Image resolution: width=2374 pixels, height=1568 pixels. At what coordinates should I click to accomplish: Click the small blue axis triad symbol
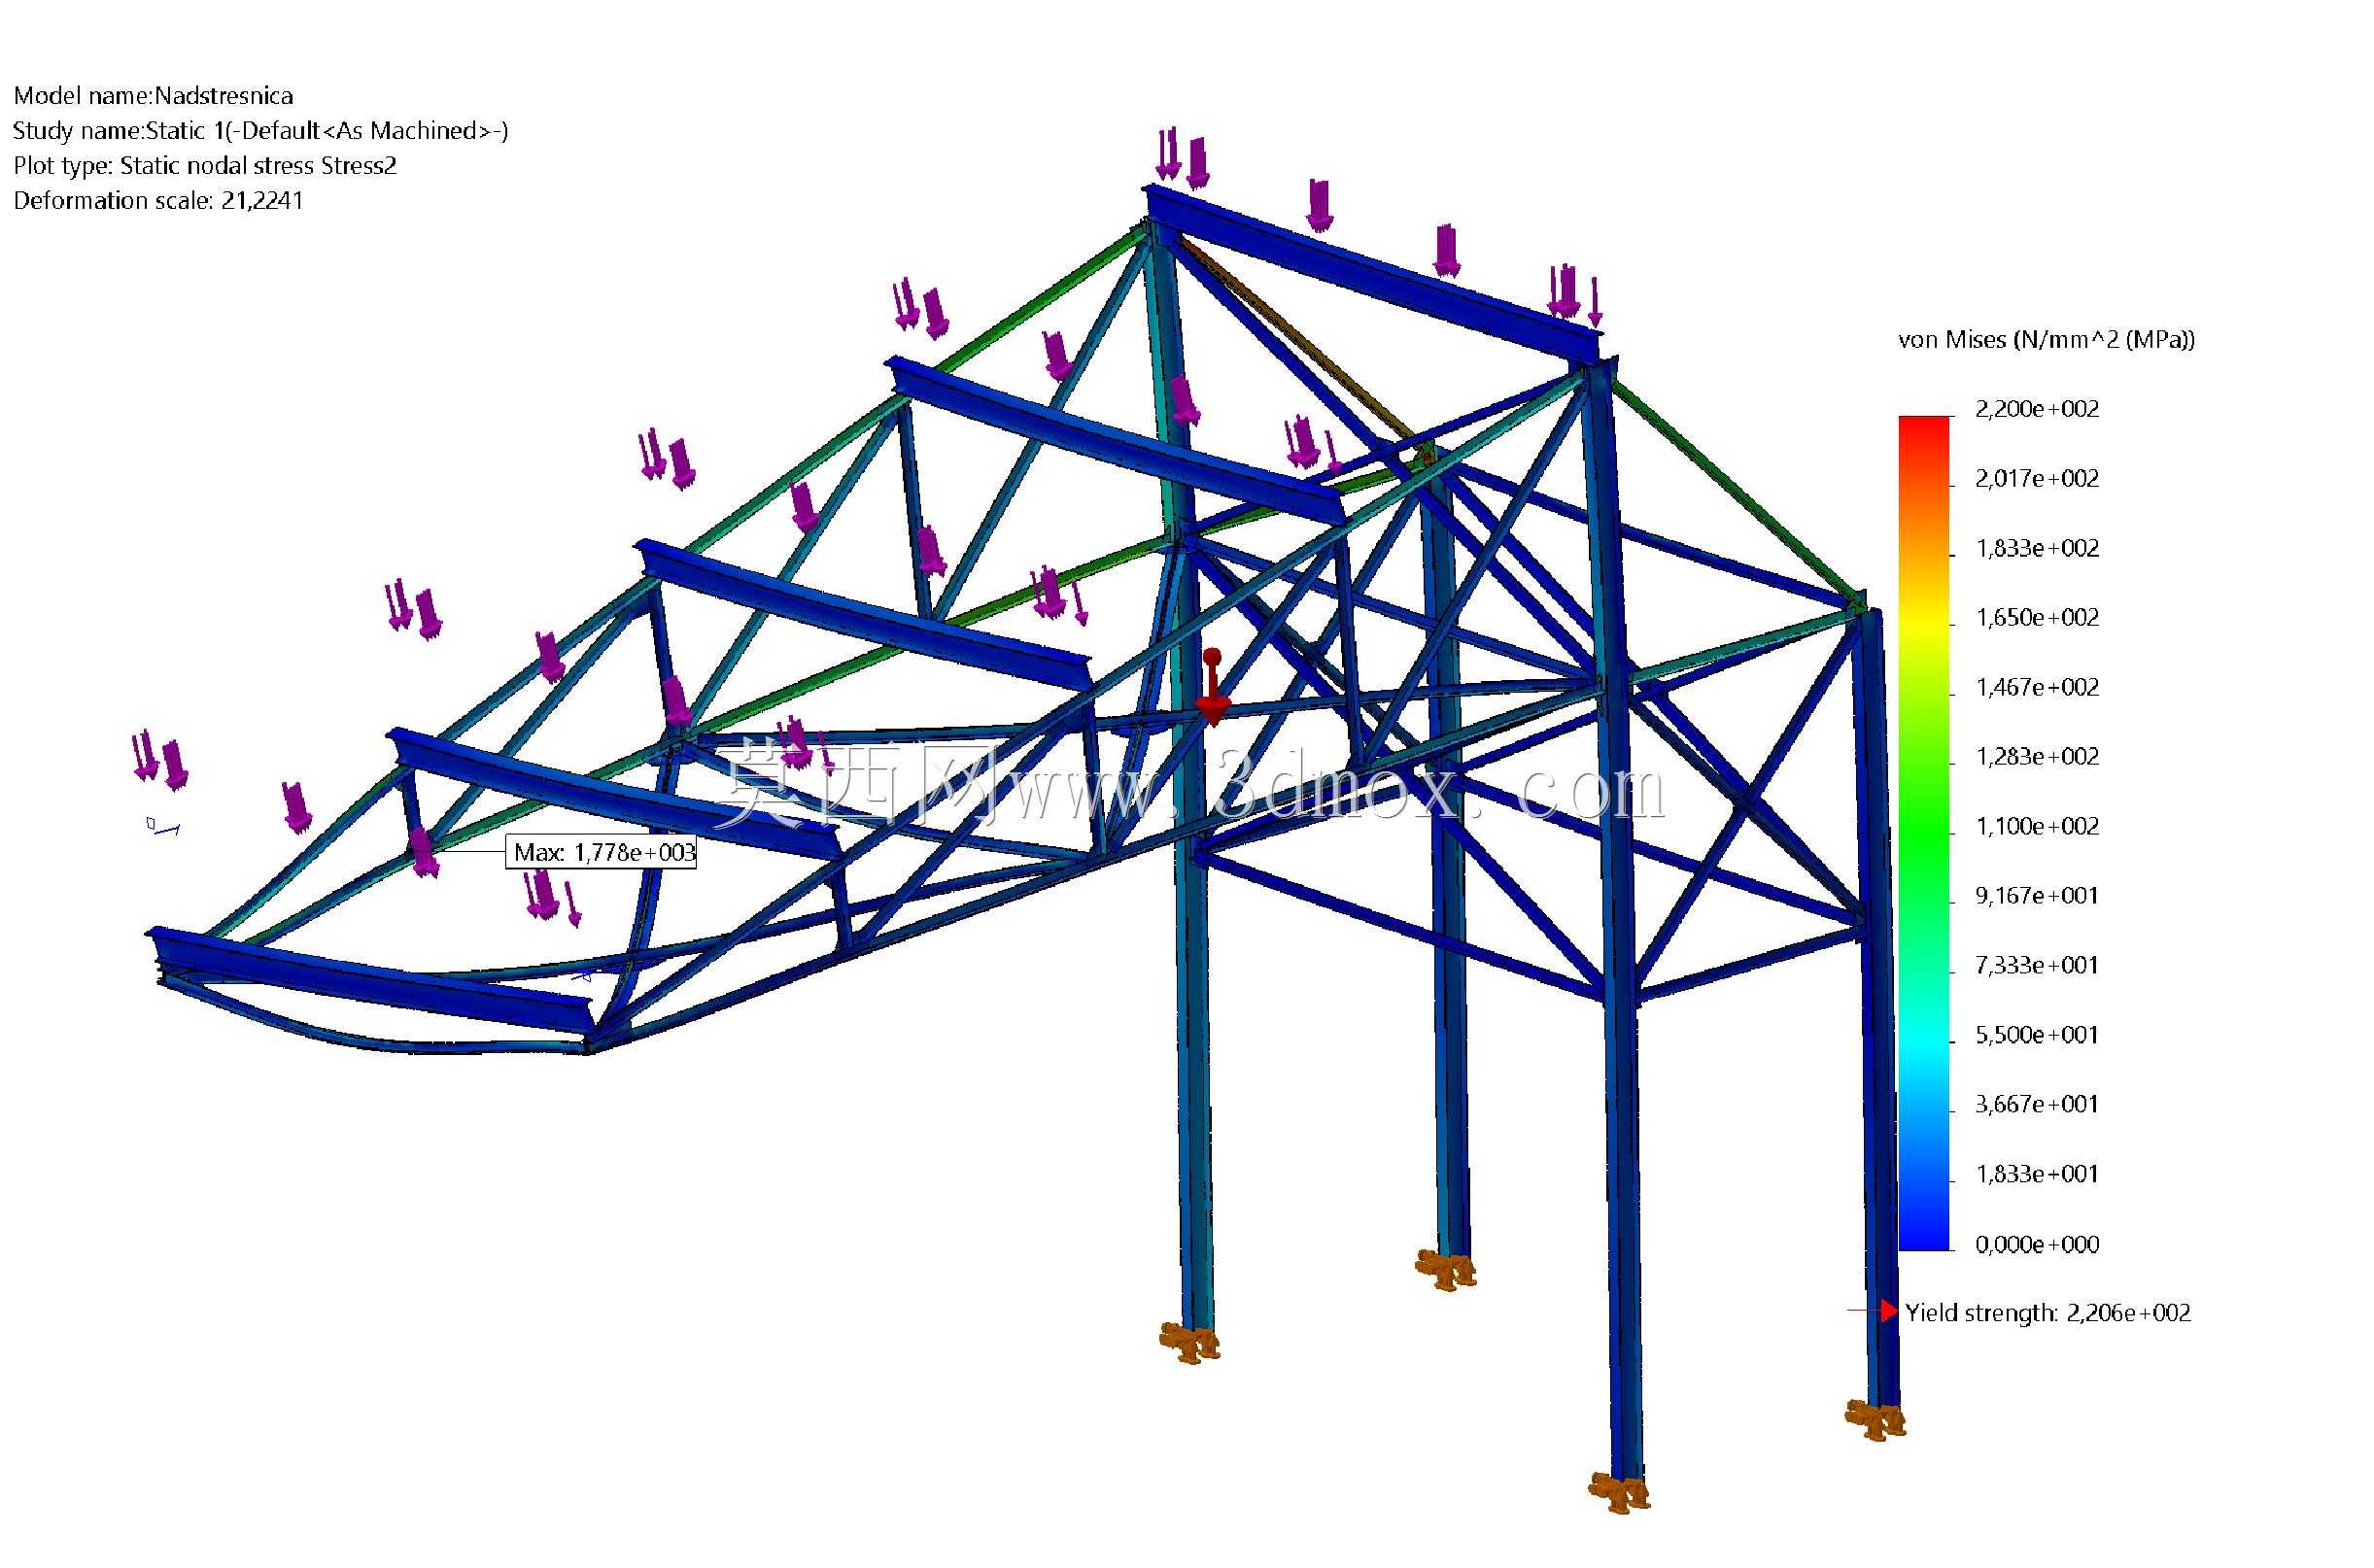pyautogui.click(x=163, y=826)
